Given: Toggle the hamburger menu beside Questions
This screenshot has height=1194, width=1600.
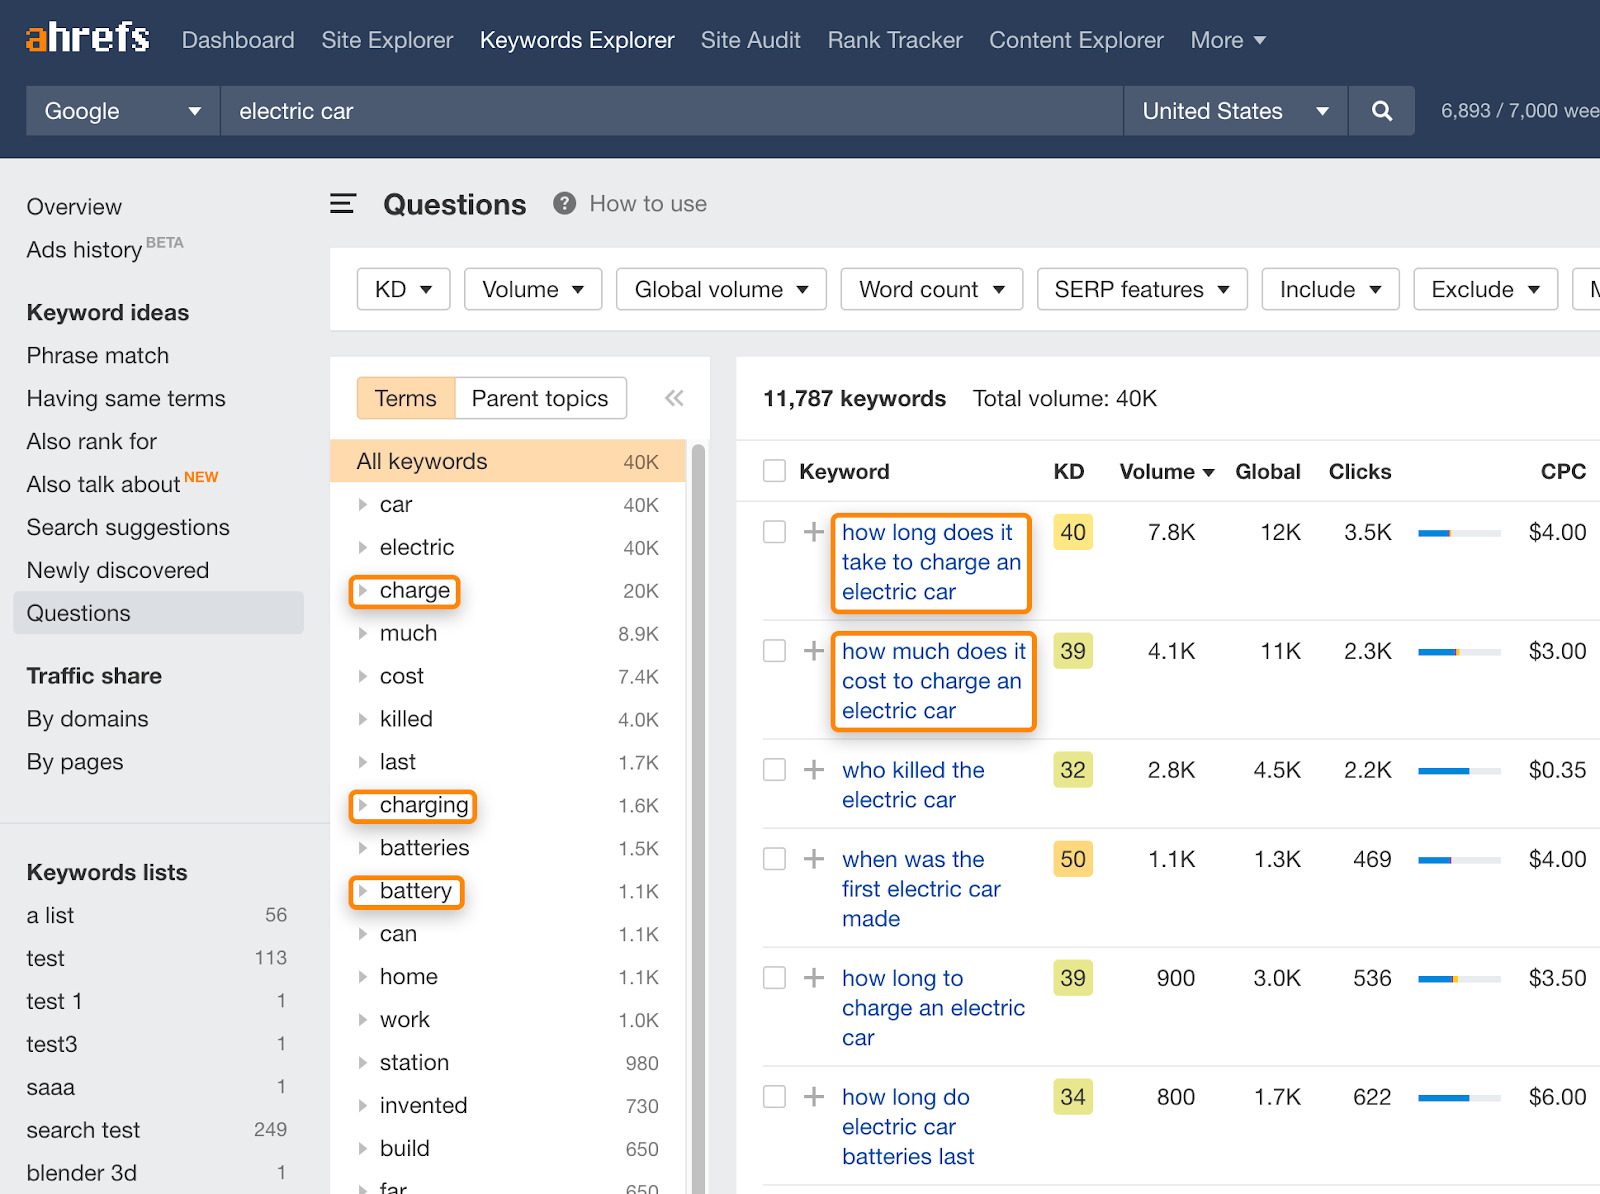Looking at the screenshot, I should (x=343, y=204).
